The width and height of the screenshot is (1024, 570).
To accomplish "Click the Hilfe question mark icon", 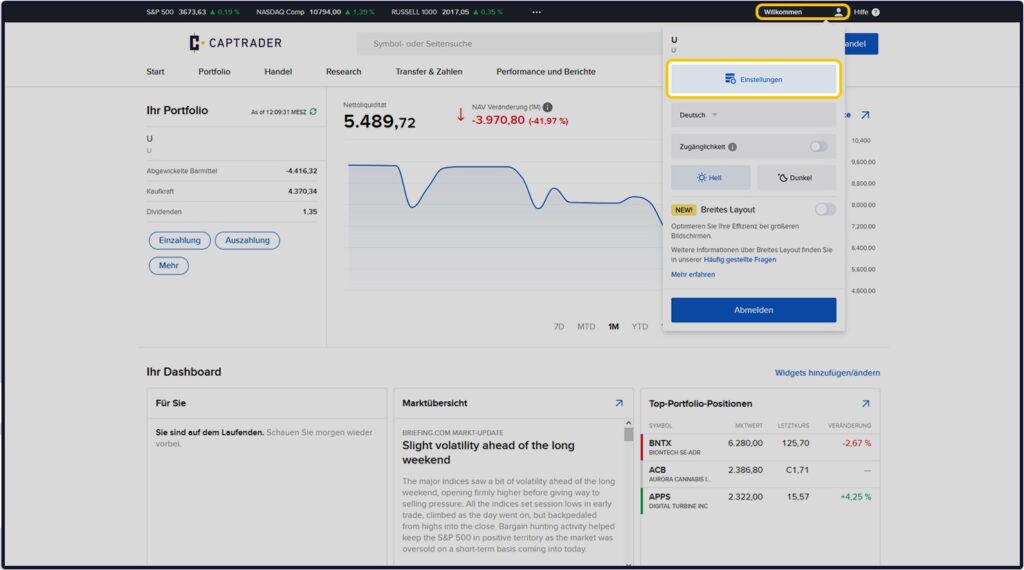I will point(876,12).
